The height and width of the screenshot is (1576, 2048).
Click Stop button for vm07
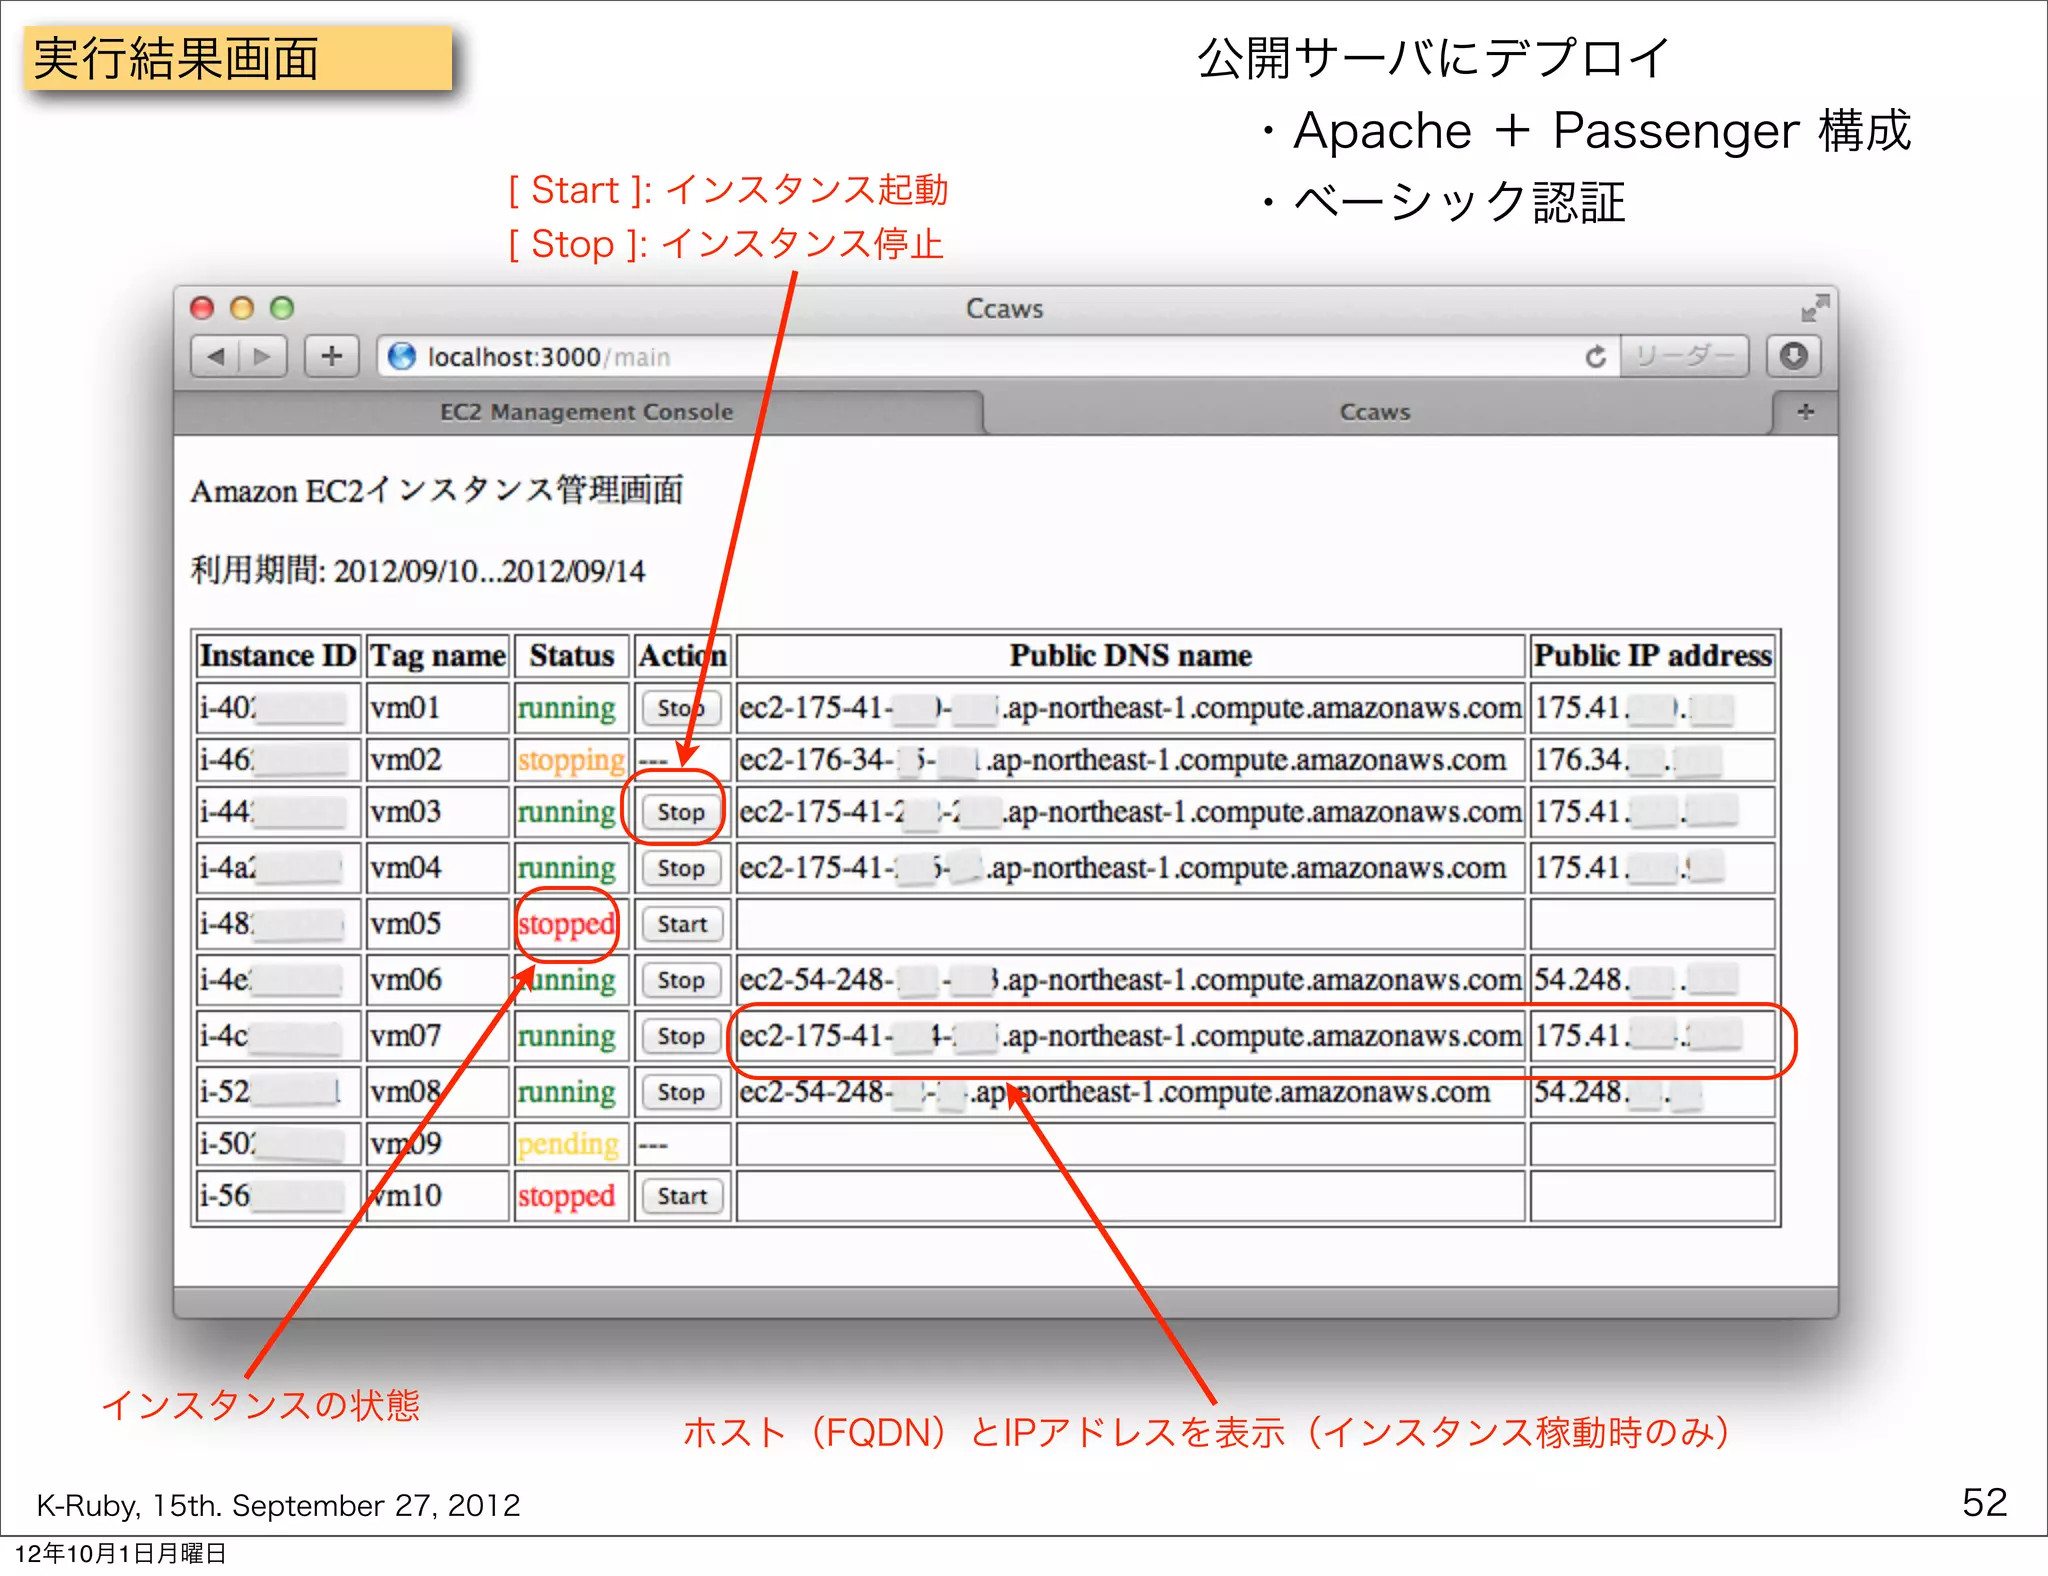[681, 1036]
